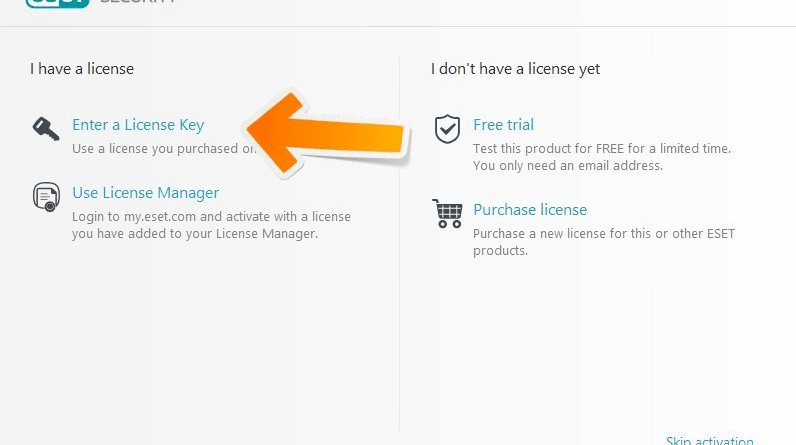Choose Use License Manager
The height and width of the screenshot is (445, 796).
coord(145,193)
